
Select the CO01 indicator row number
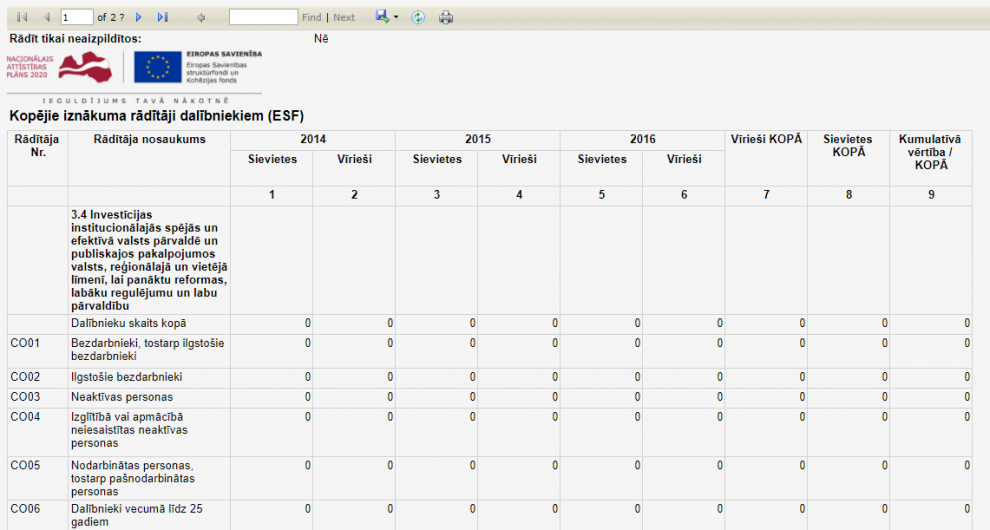coord(25,343)
